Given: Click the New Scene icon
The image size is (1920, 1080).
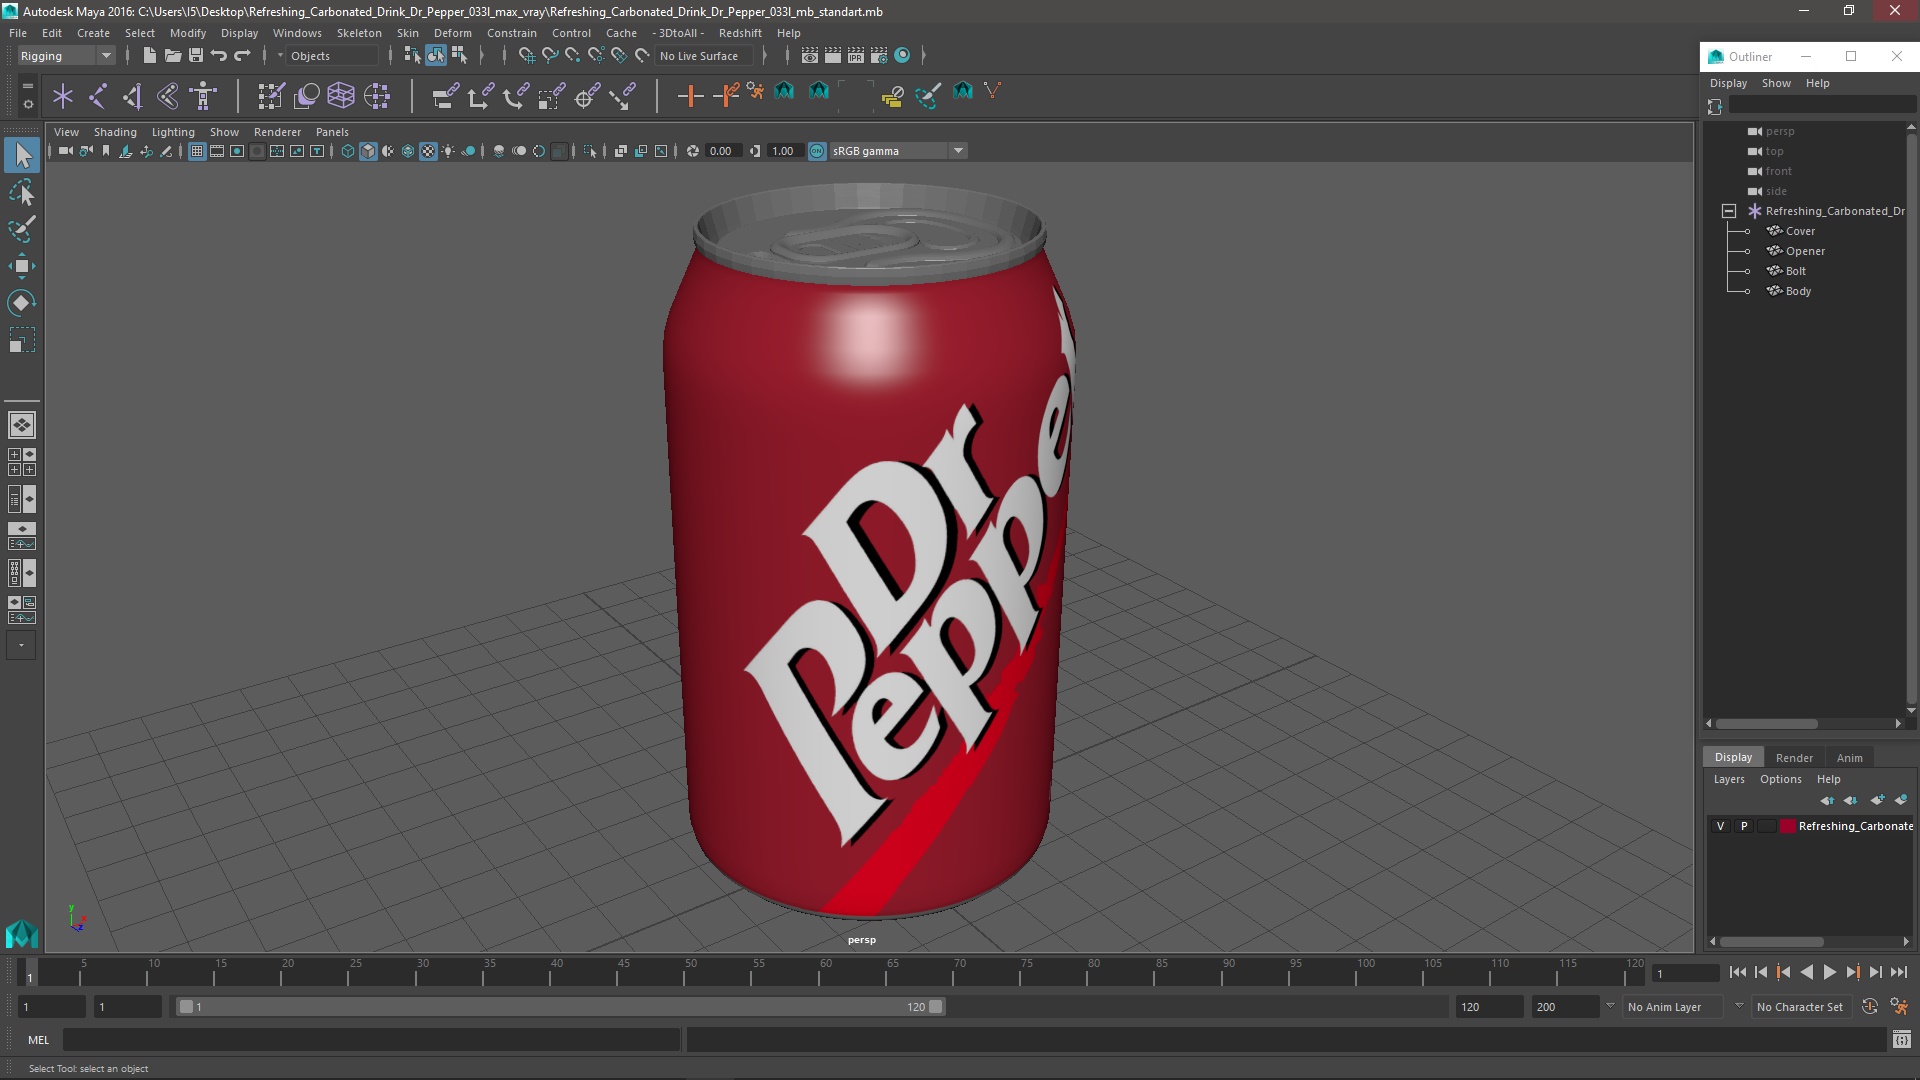Looking at the screenshot, I should 149,55.
